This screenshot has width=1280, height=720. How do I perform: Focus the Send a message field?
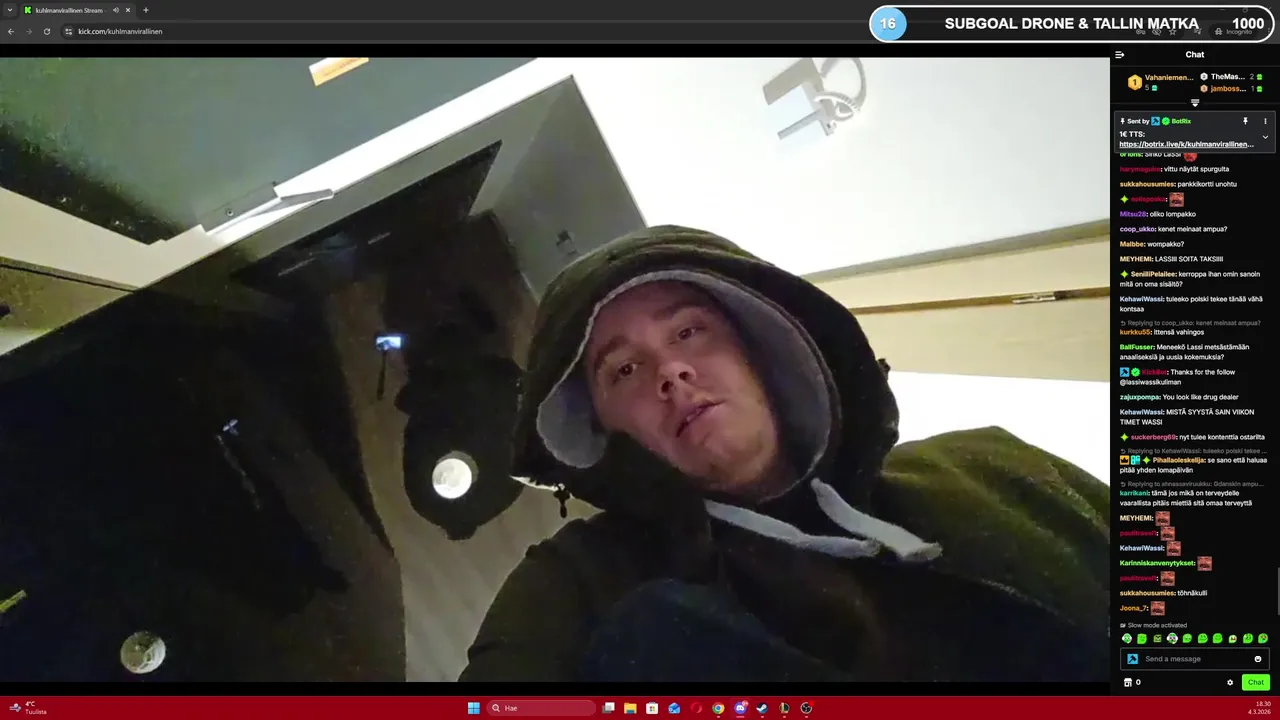click(x=1195, y=659)
